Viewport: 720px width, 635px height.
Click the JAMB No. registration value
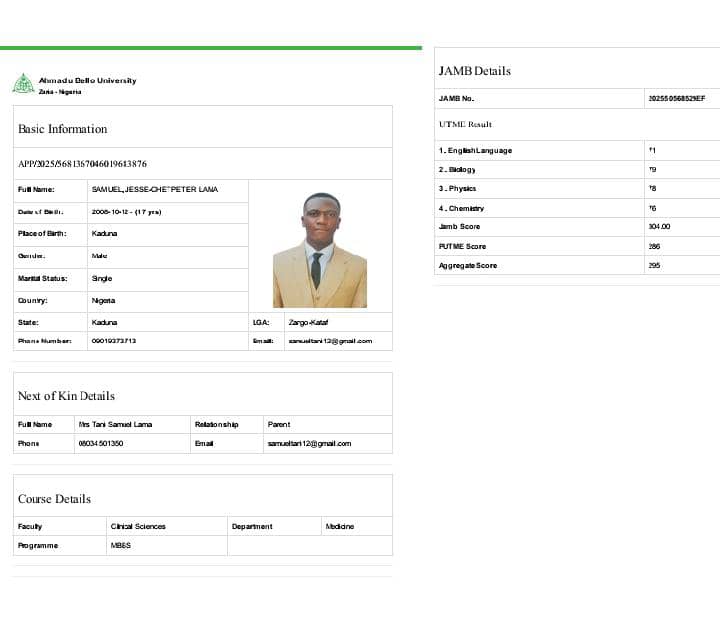(677, 98)
